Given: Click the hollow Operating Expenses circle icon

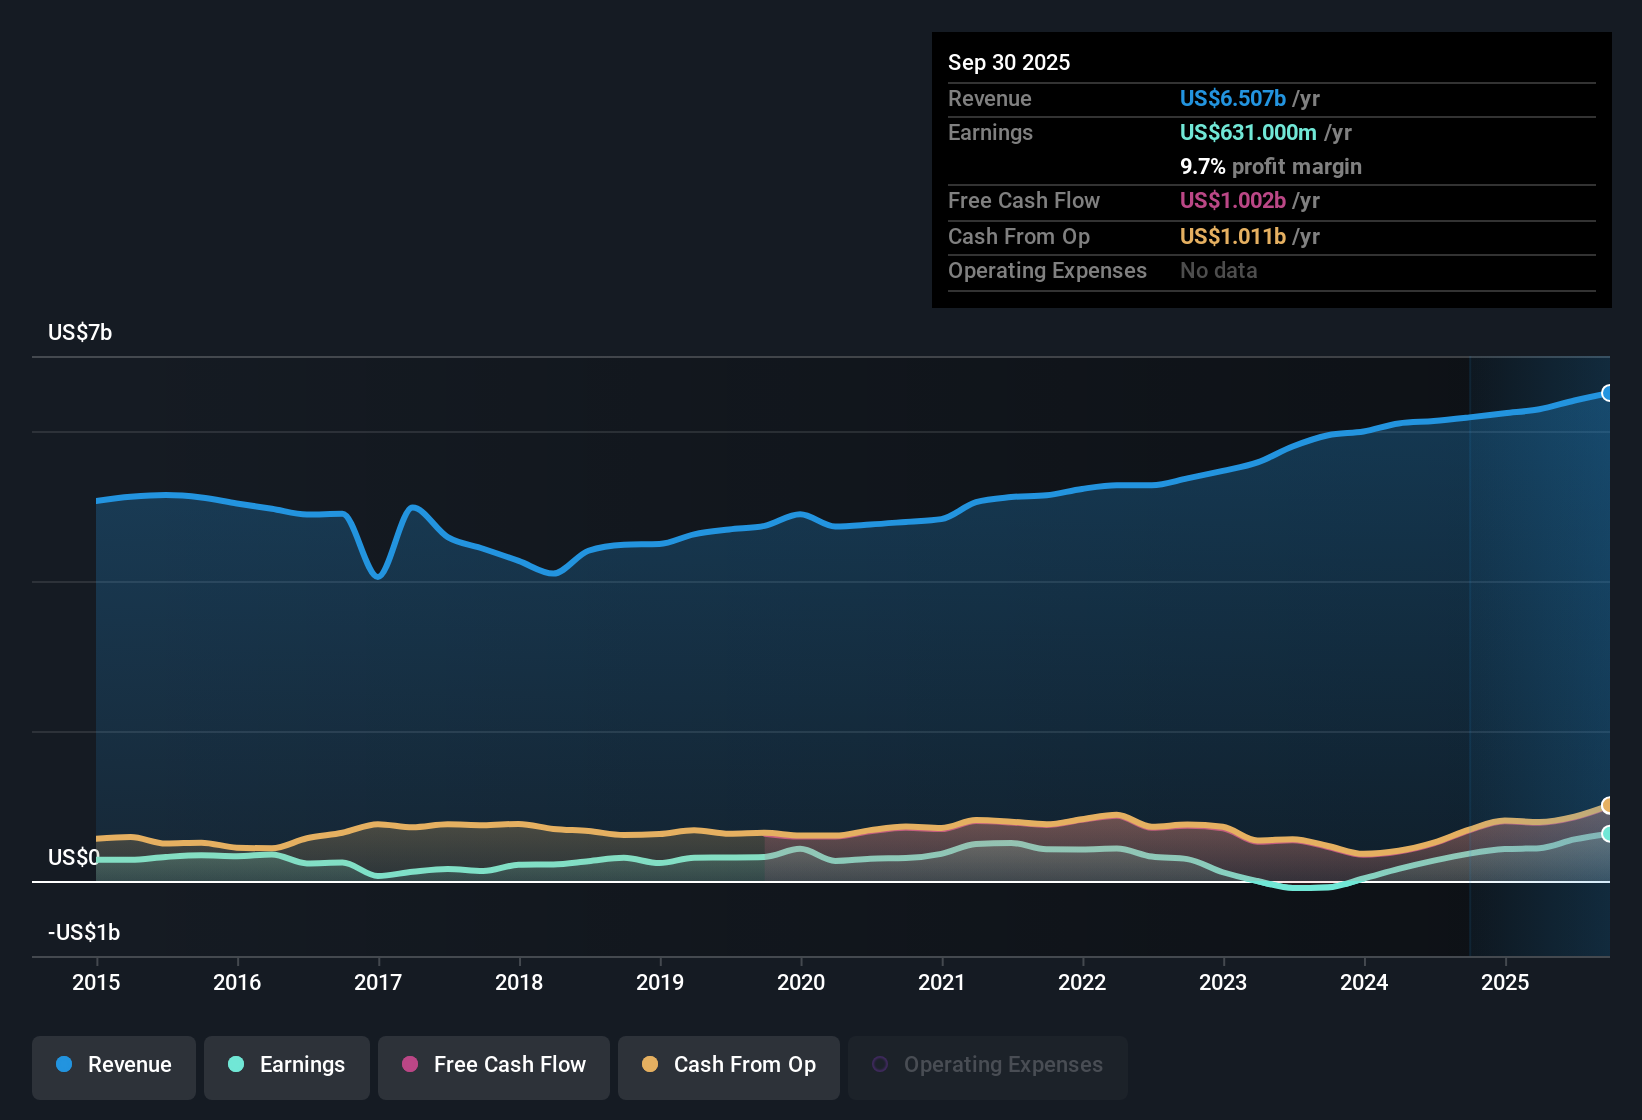Looking at the screenshot, I should pos(879,1063).
